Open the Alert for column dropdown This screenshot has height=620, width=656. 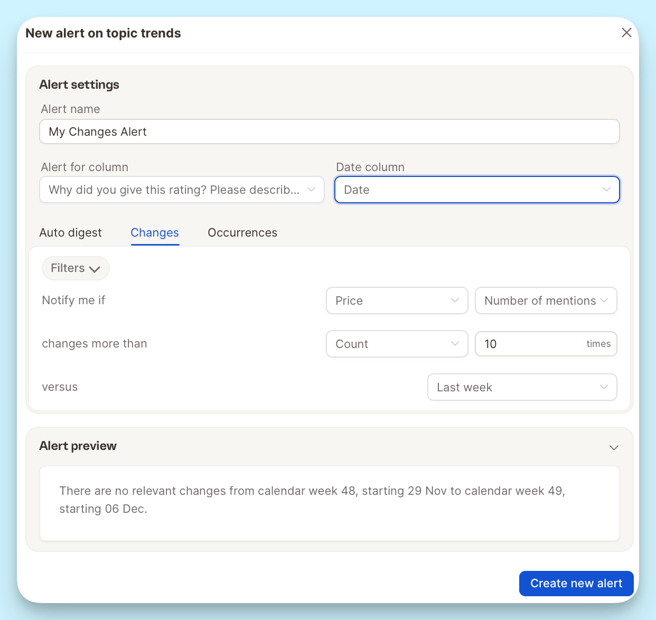[x=182, y=190]
